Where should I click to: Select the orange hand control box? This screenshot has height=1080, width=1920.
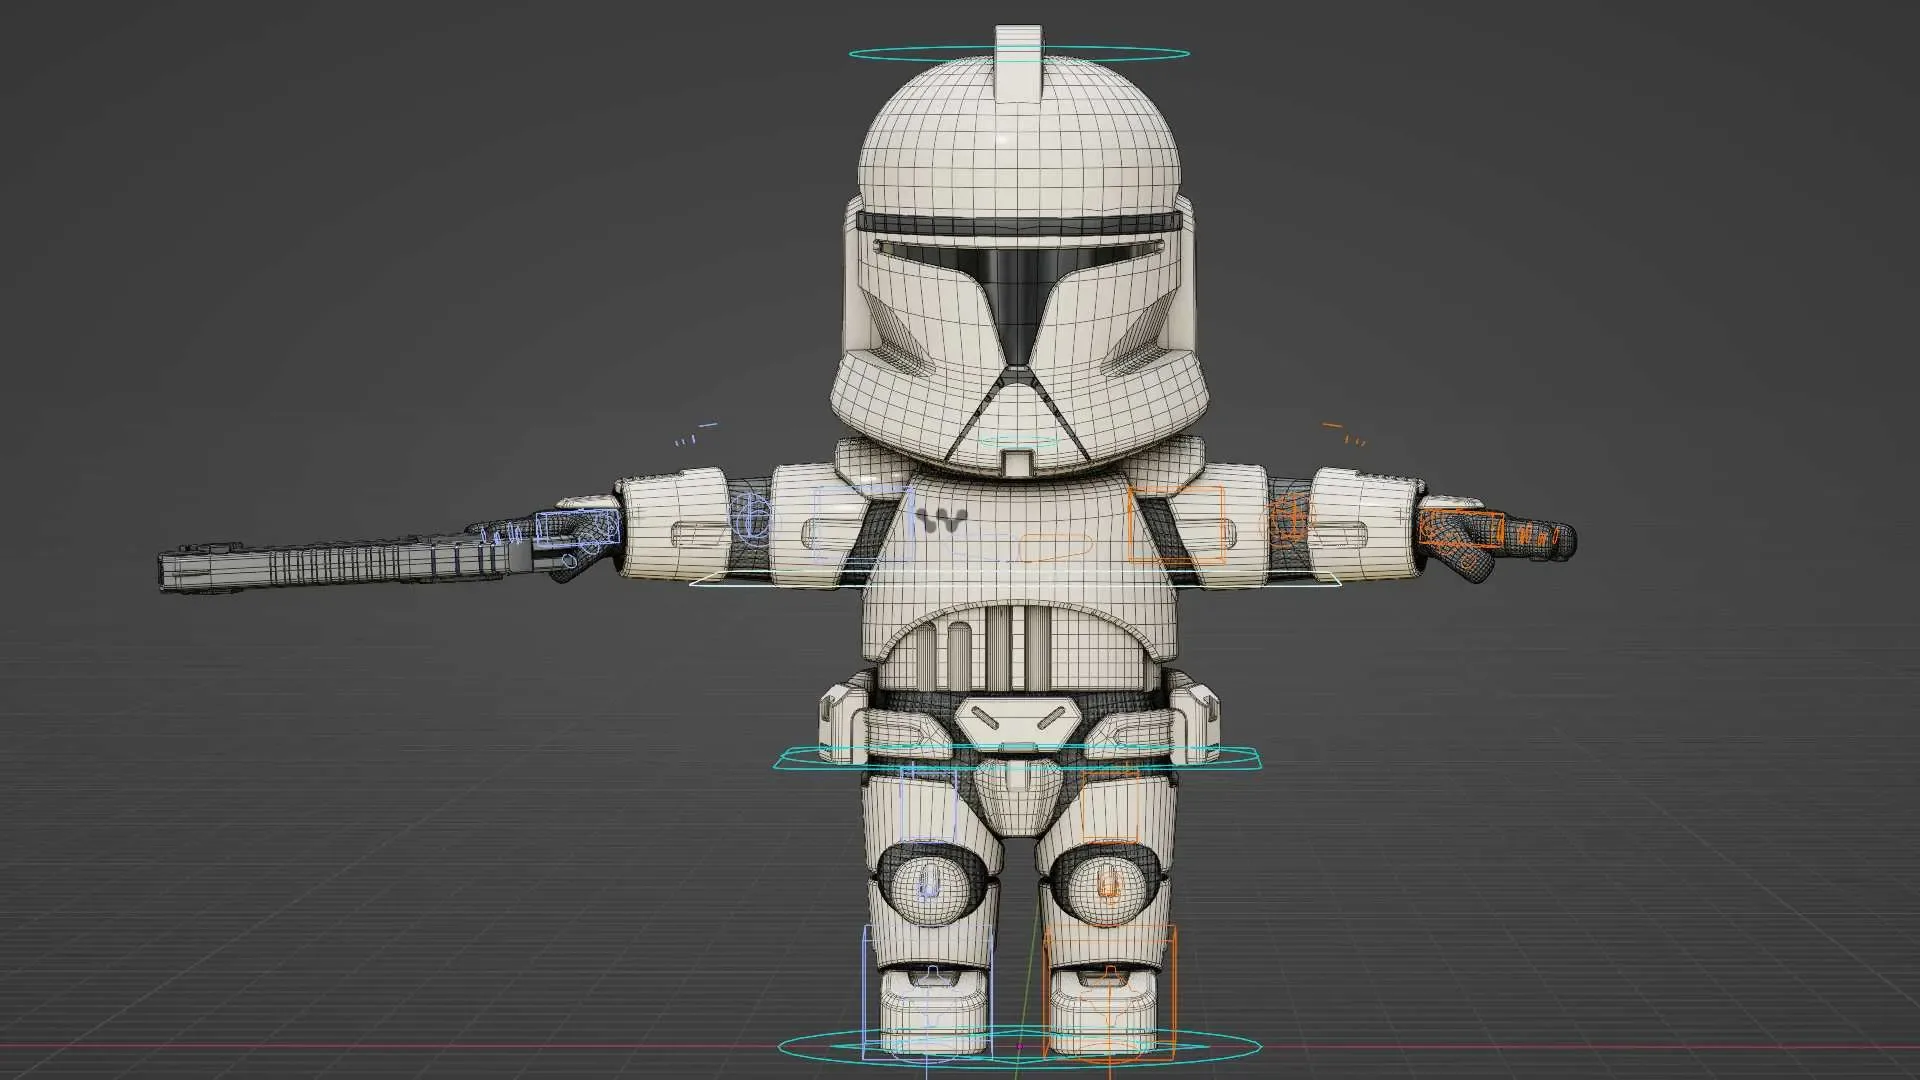[1461, 528]
